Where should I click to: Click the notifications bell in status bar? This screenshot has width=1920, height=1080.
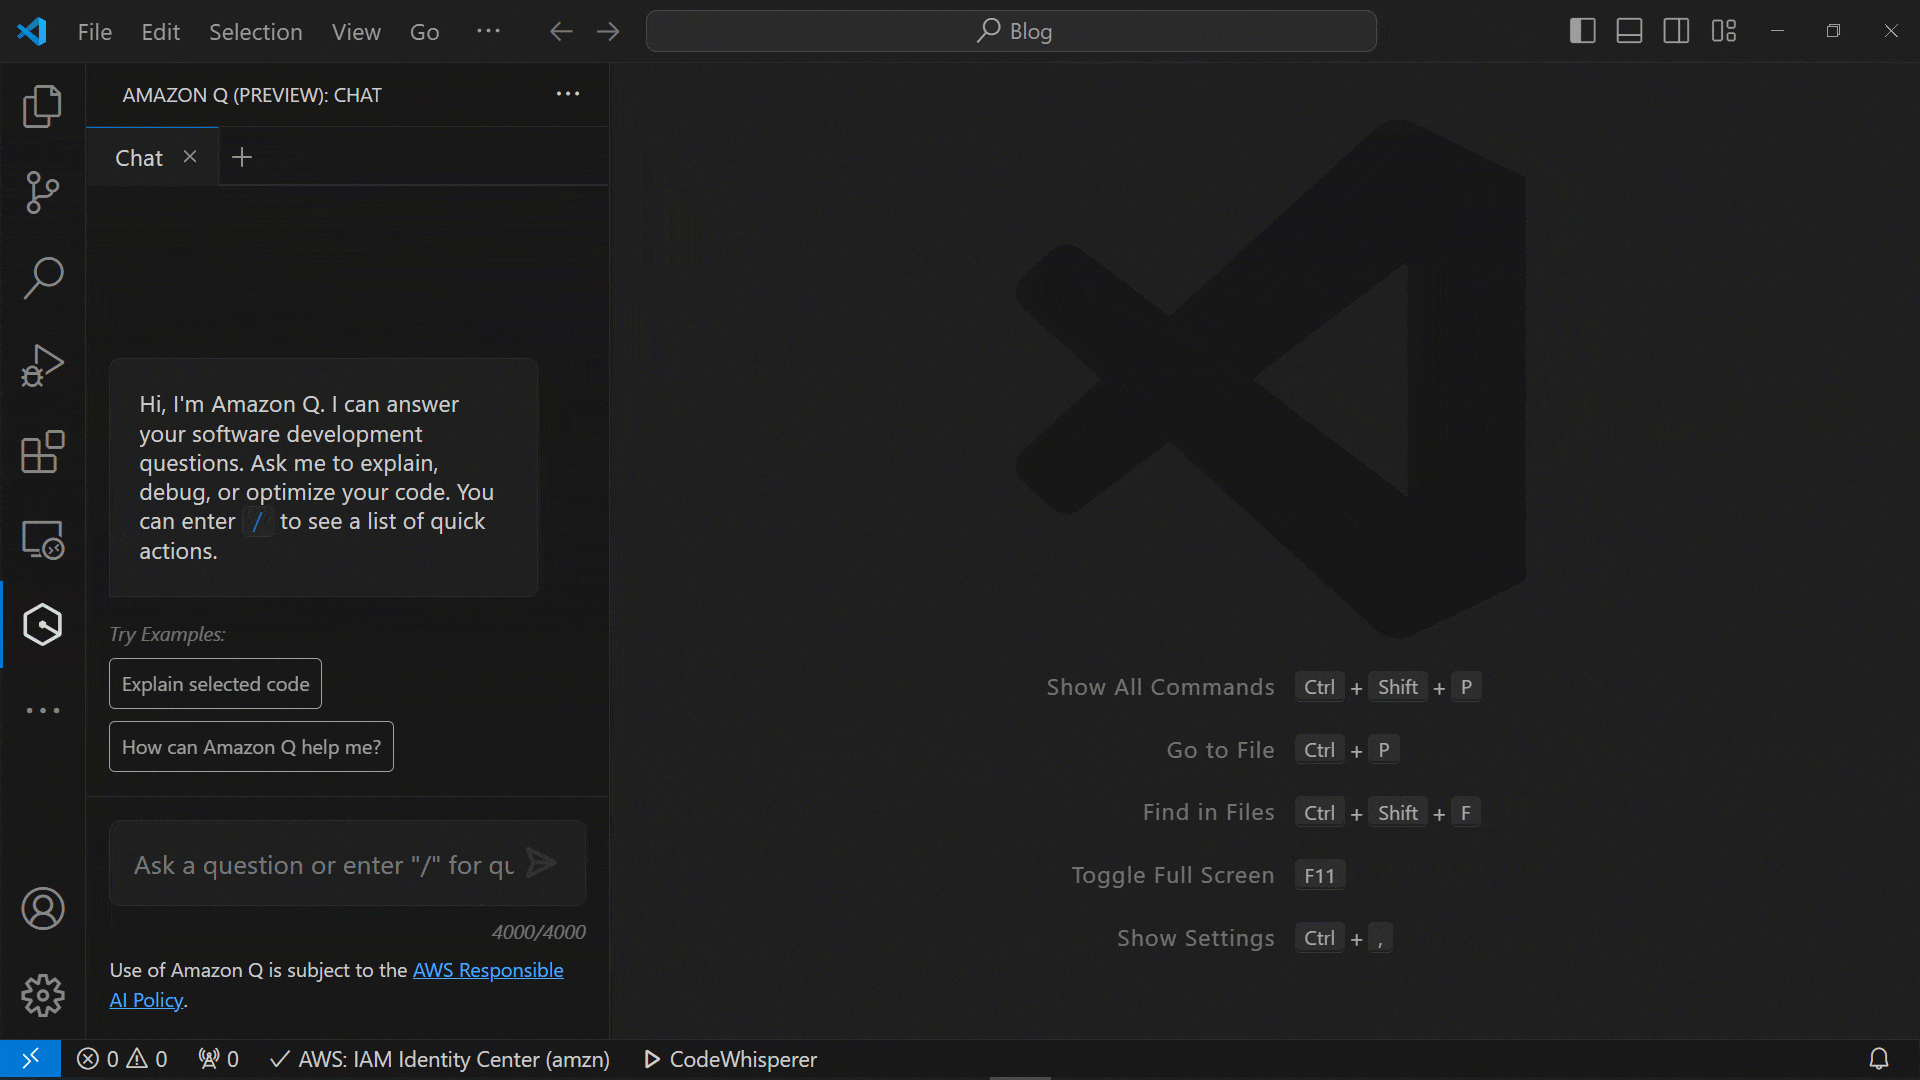1881,1058
